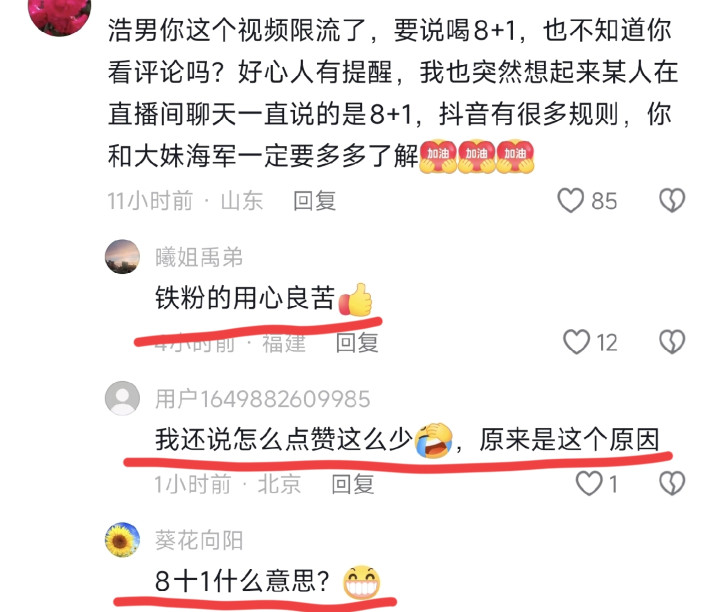Open the top commenter's pink flower avatar
The height and width of the screenshot is (612, 720).
coord(60,14)
